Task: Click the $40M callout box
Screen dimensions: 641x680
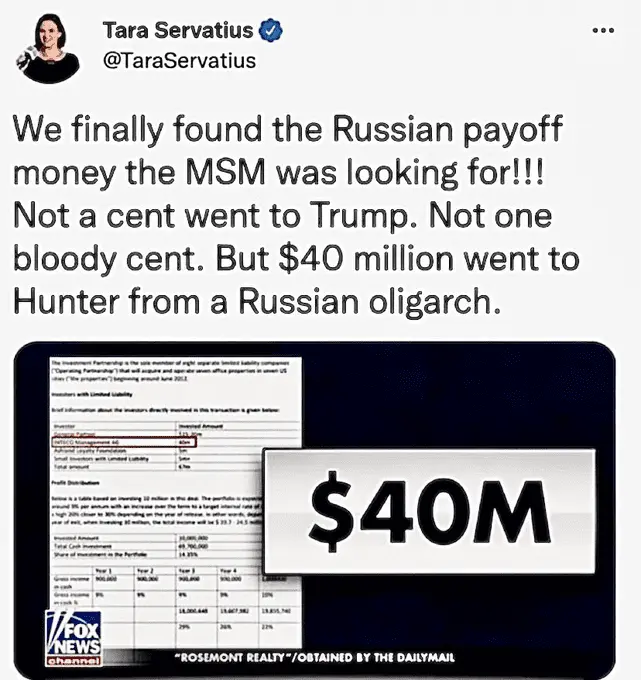Action: (429, 511)
